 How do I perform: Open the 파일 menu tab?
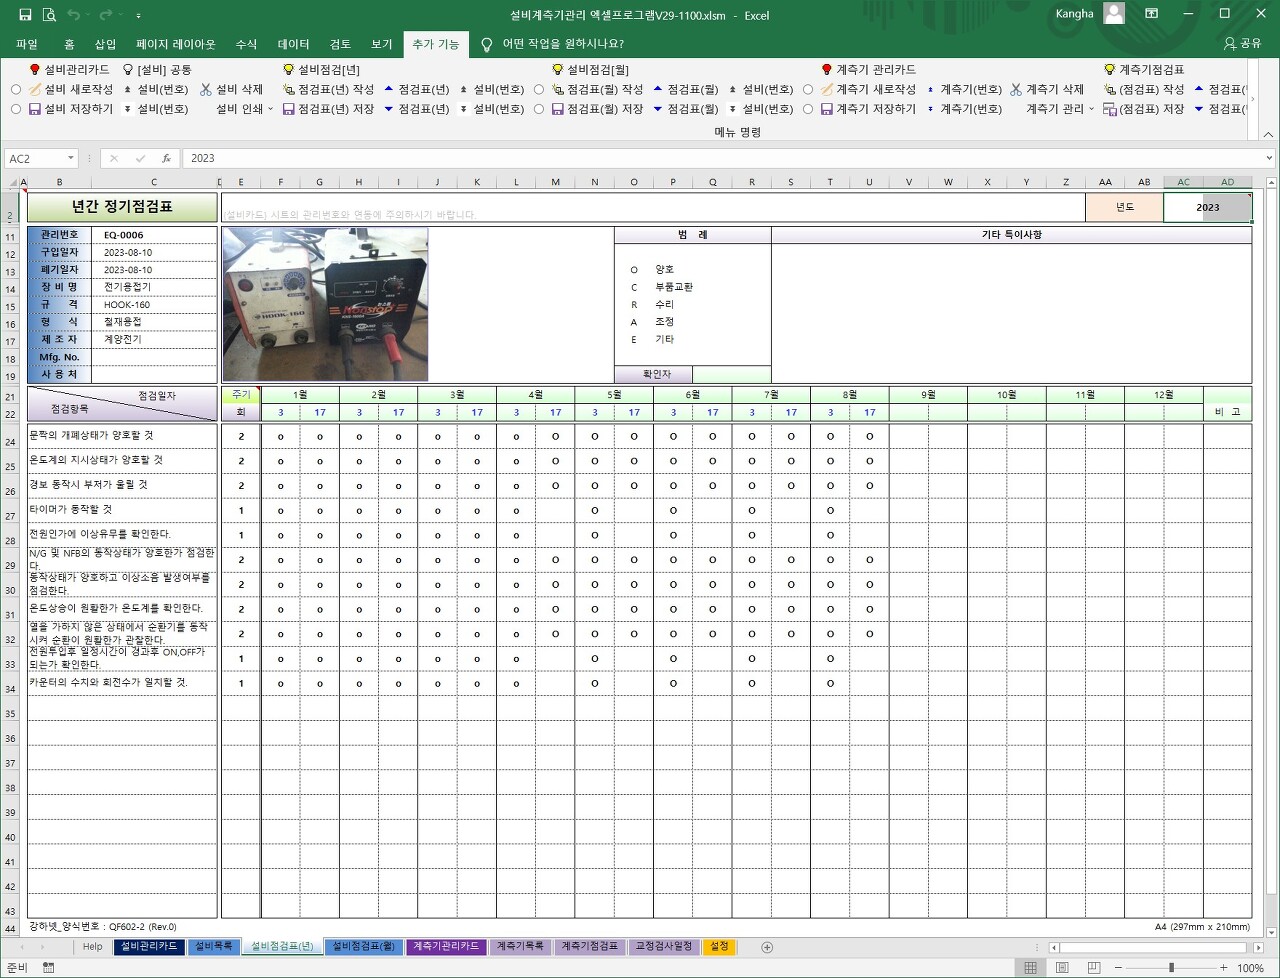27,44
